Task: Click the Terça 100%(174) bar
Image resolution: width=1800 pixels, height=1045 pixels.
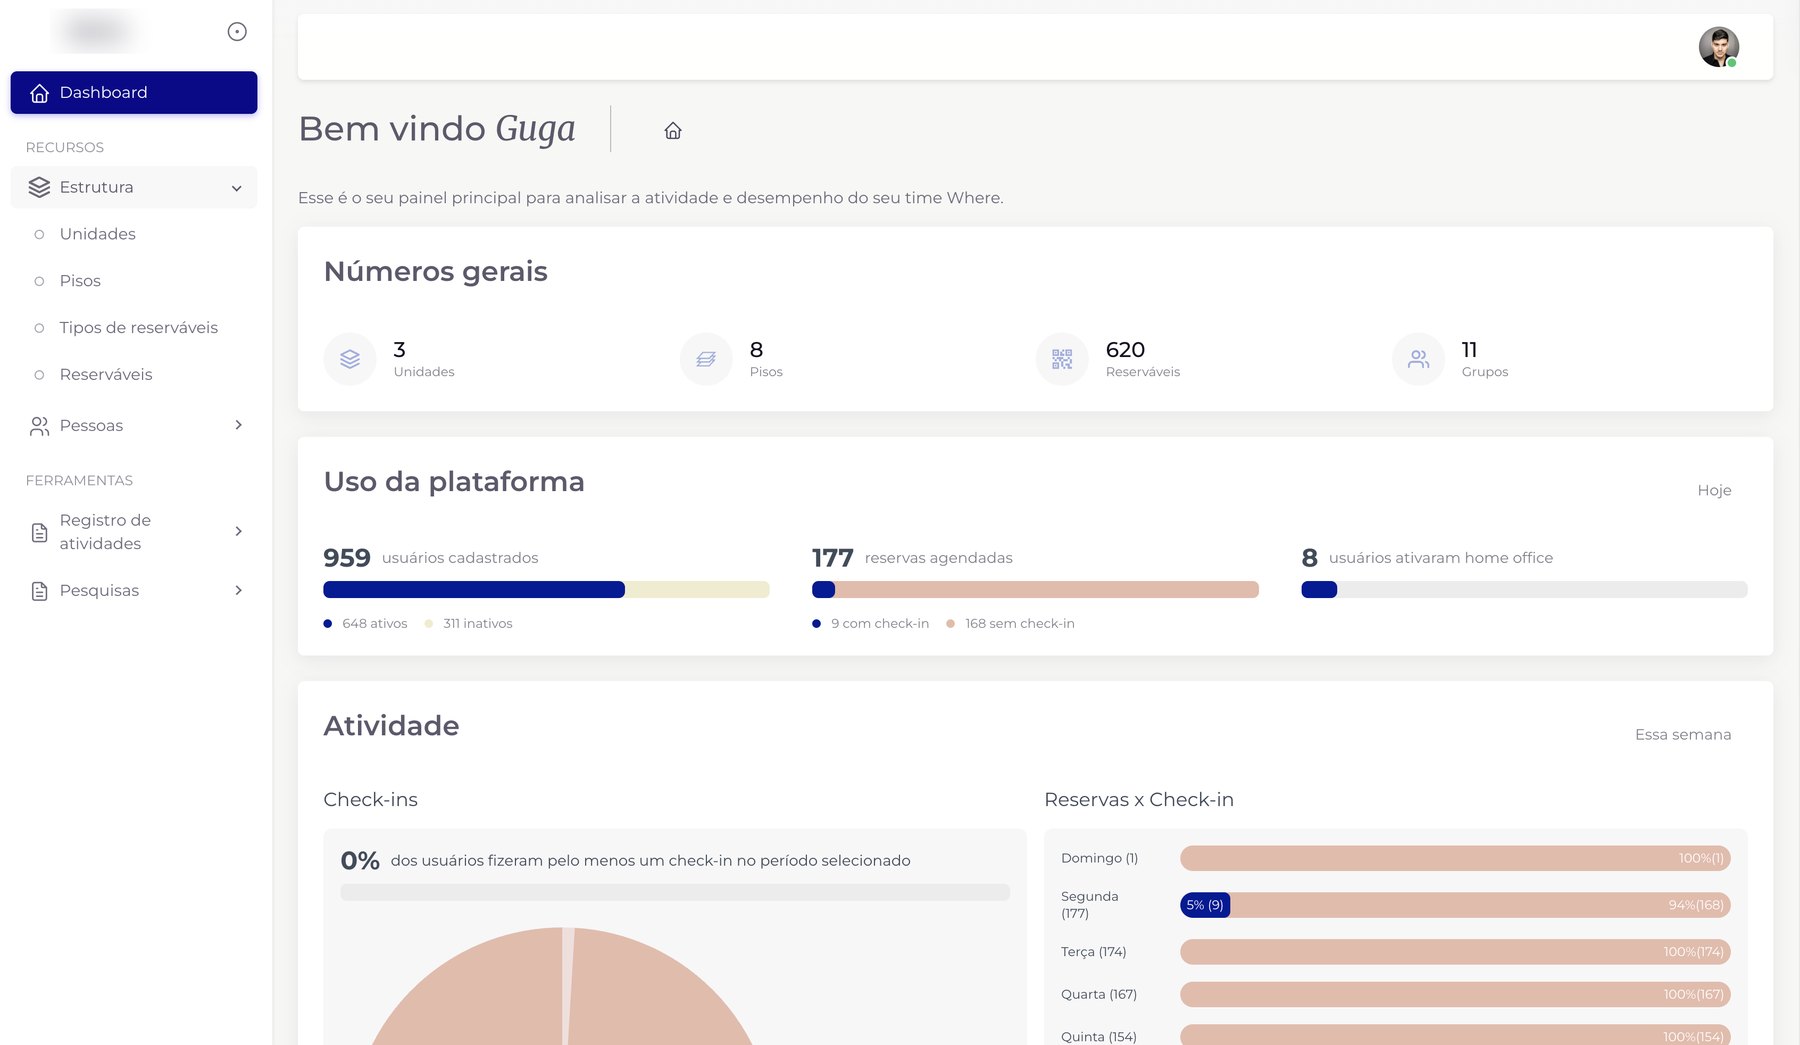Action: point(1455,952)
